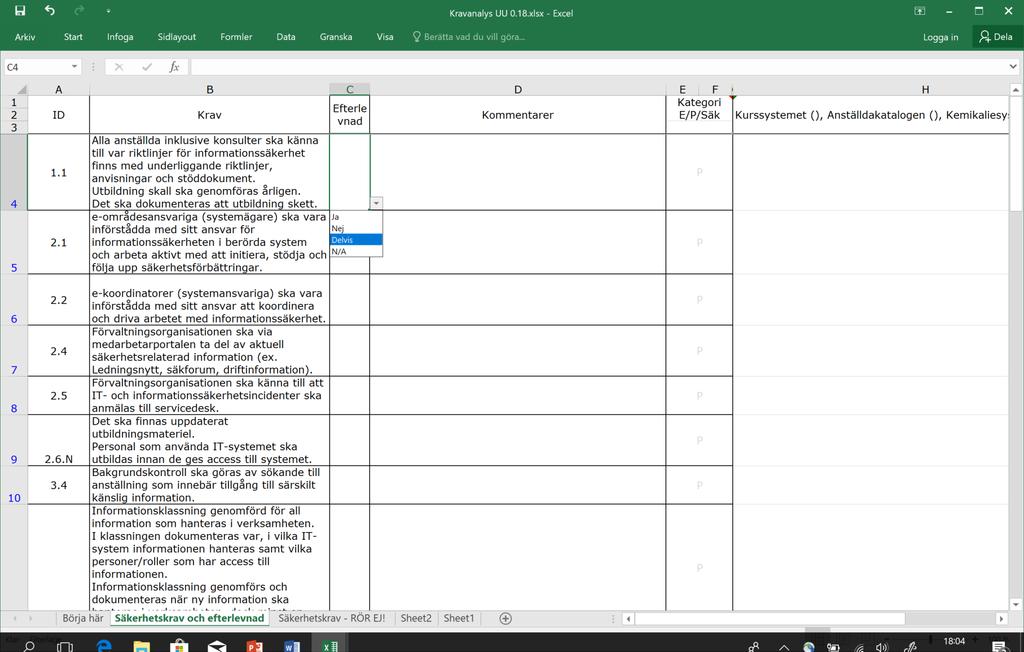
Task: Click the horizontal scrollbar left arrow
Action: point(628,618)
